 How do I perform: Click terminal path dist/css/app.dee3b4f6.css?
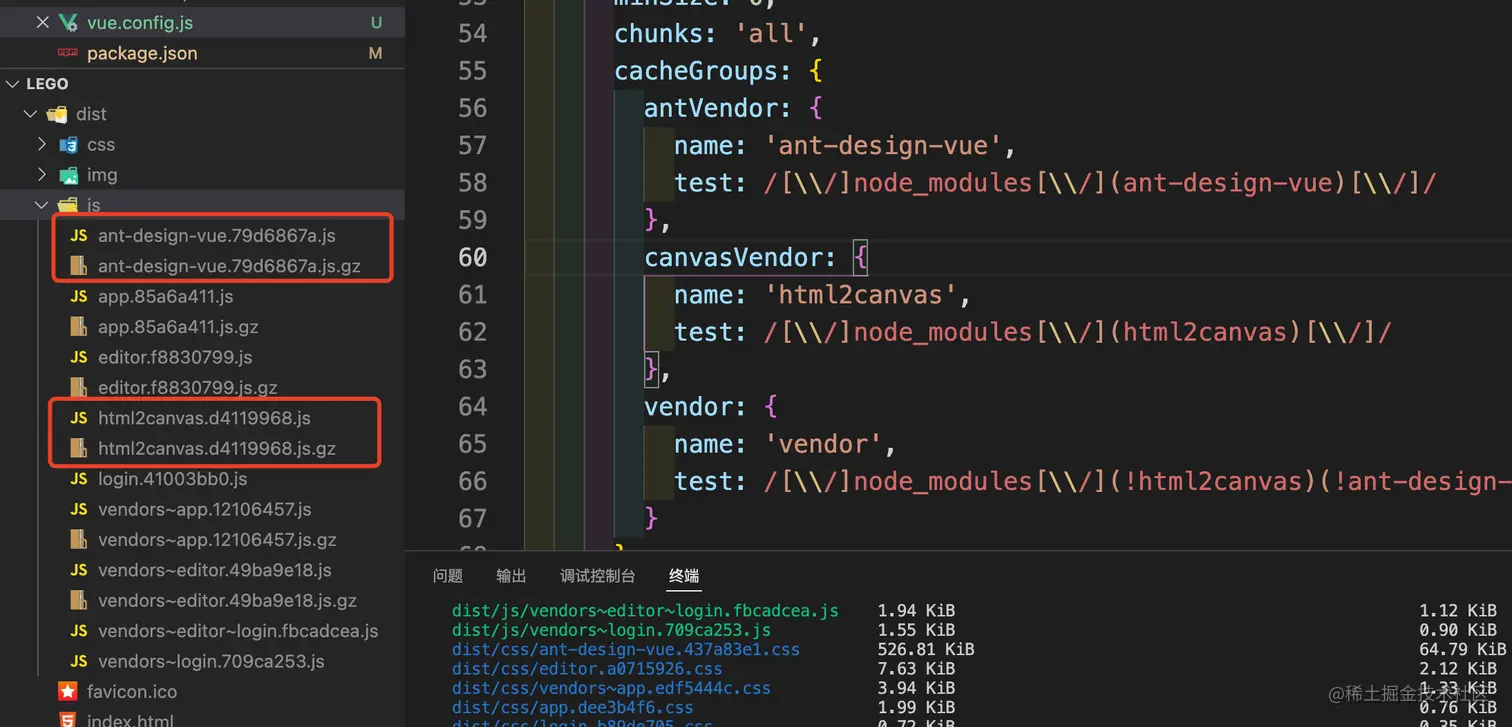pos(572,708)
